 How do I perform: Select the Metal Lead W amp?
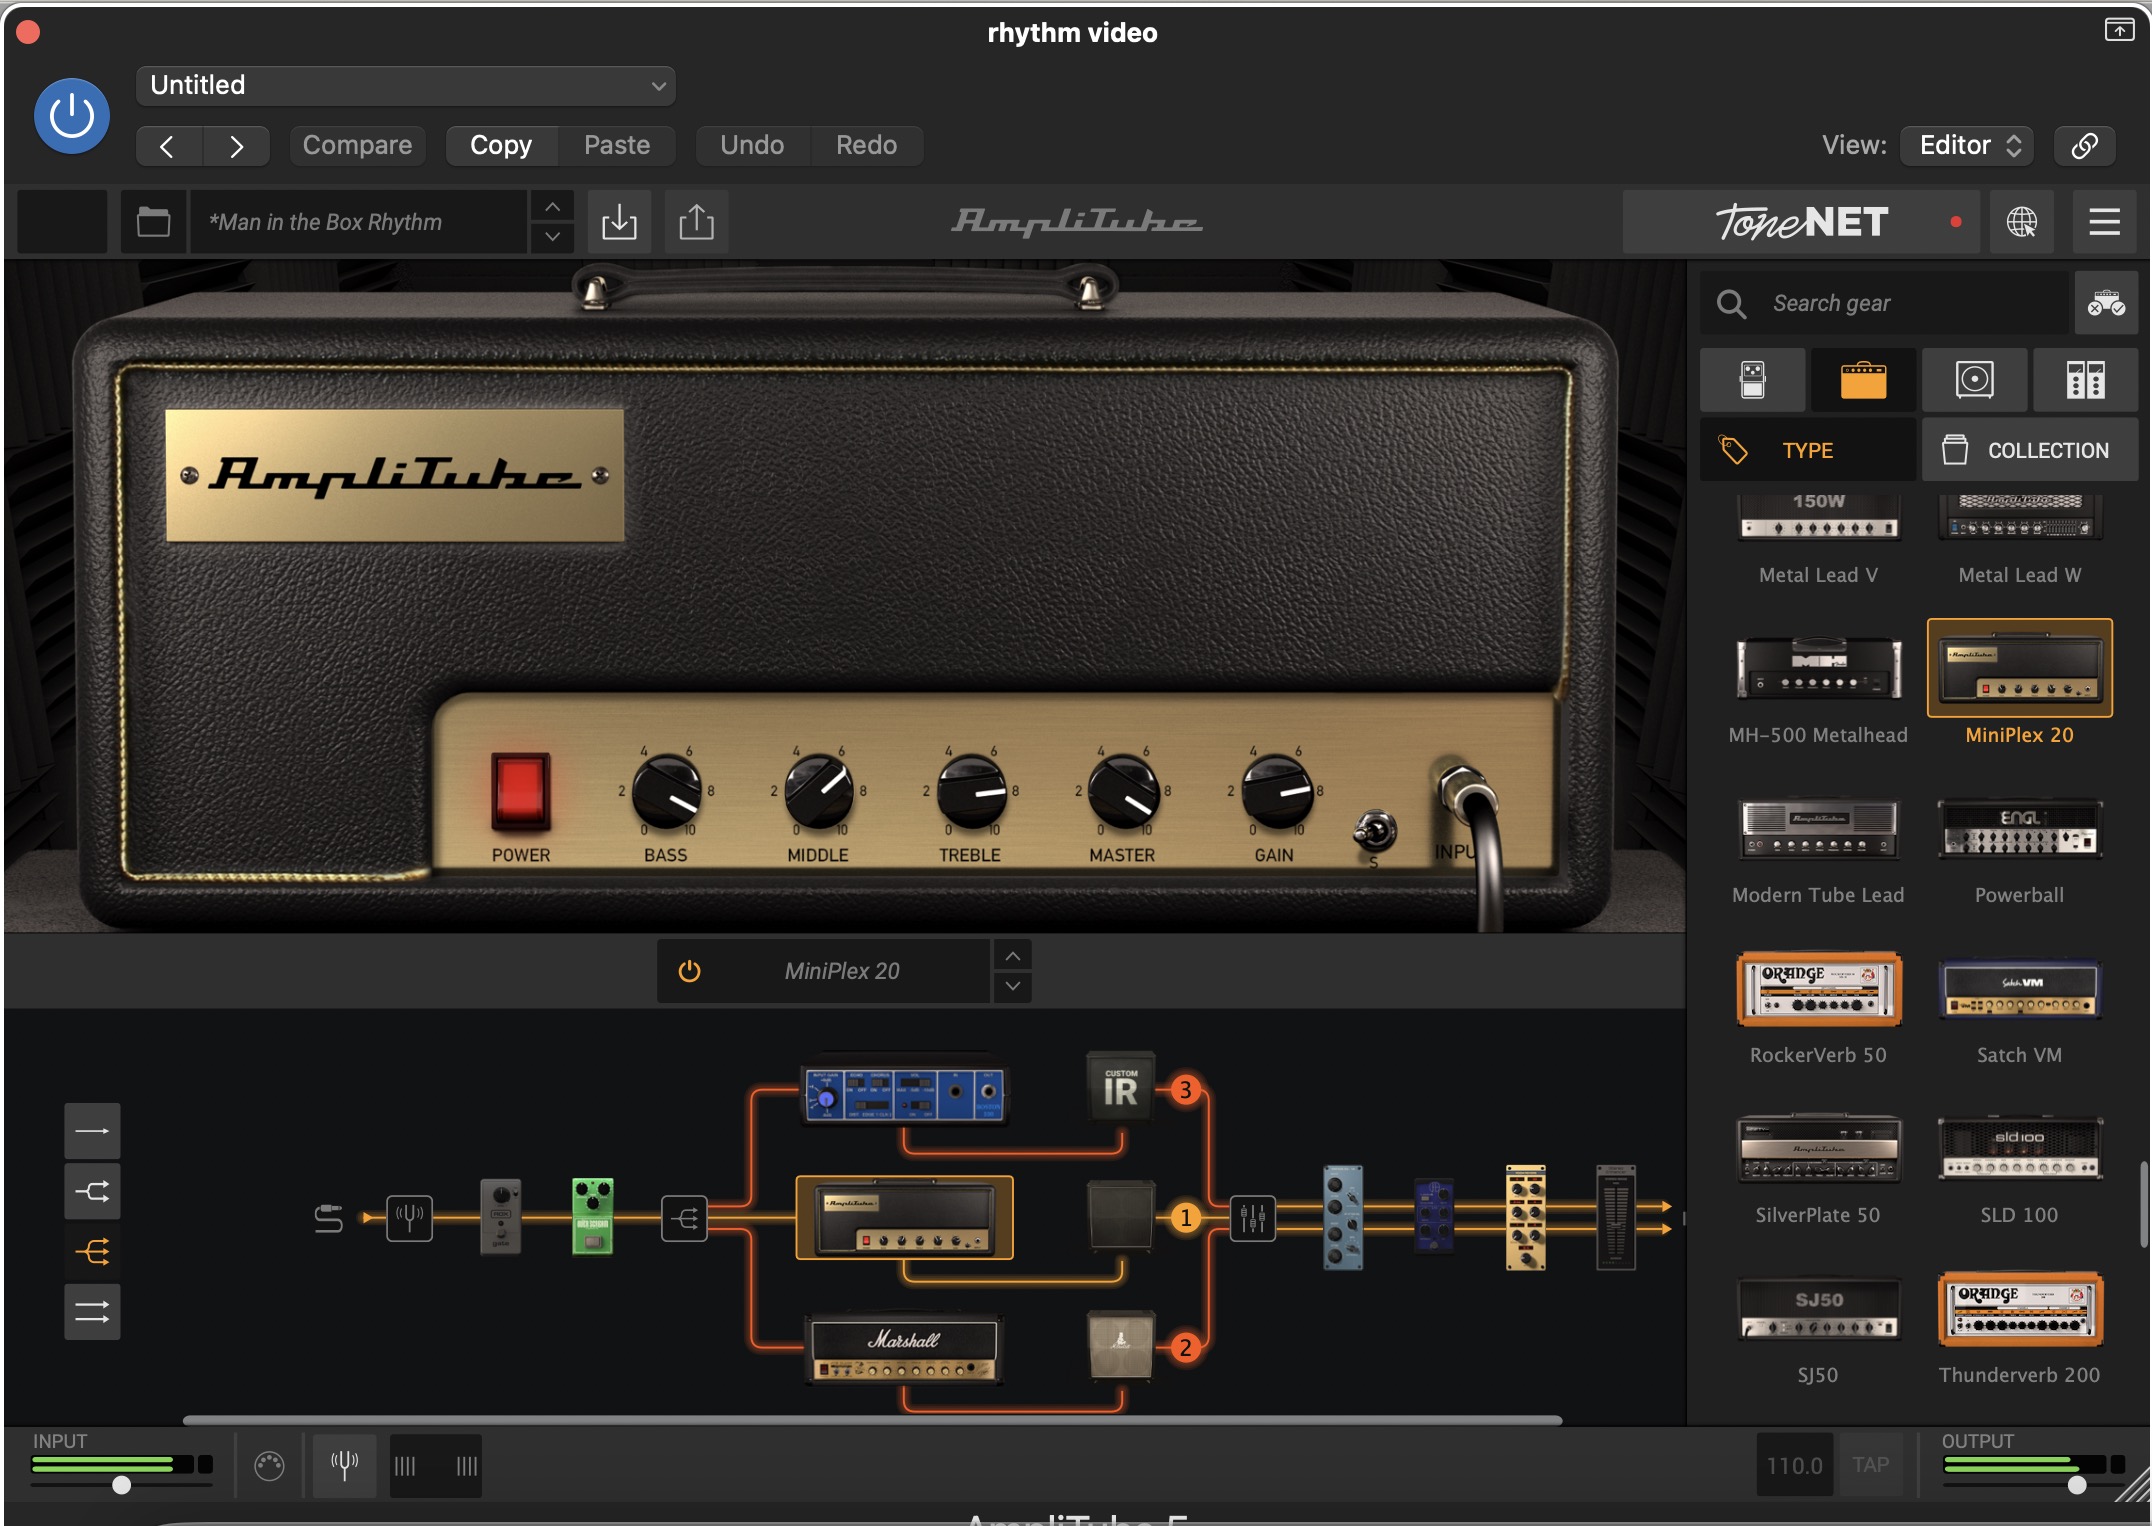click(2019, 539)
